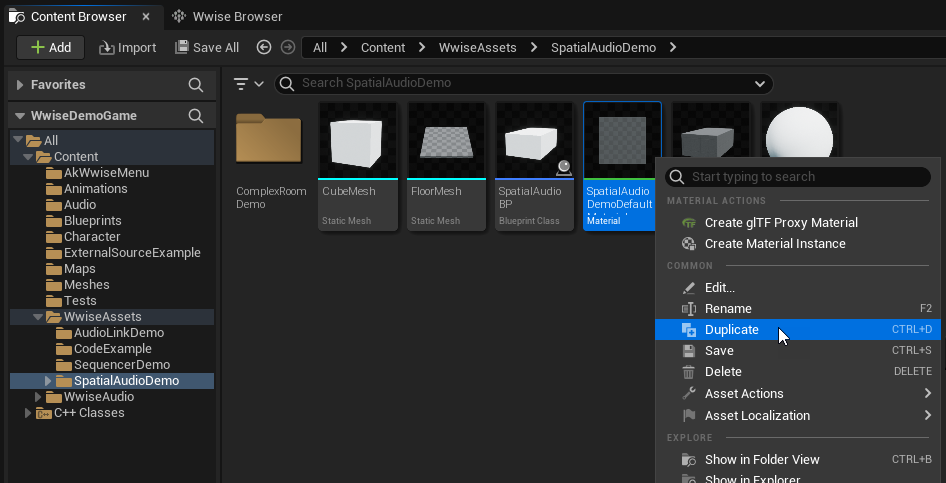Expand the Favorites section
Screen dimensions: 946x483
(x=20, y=85)
